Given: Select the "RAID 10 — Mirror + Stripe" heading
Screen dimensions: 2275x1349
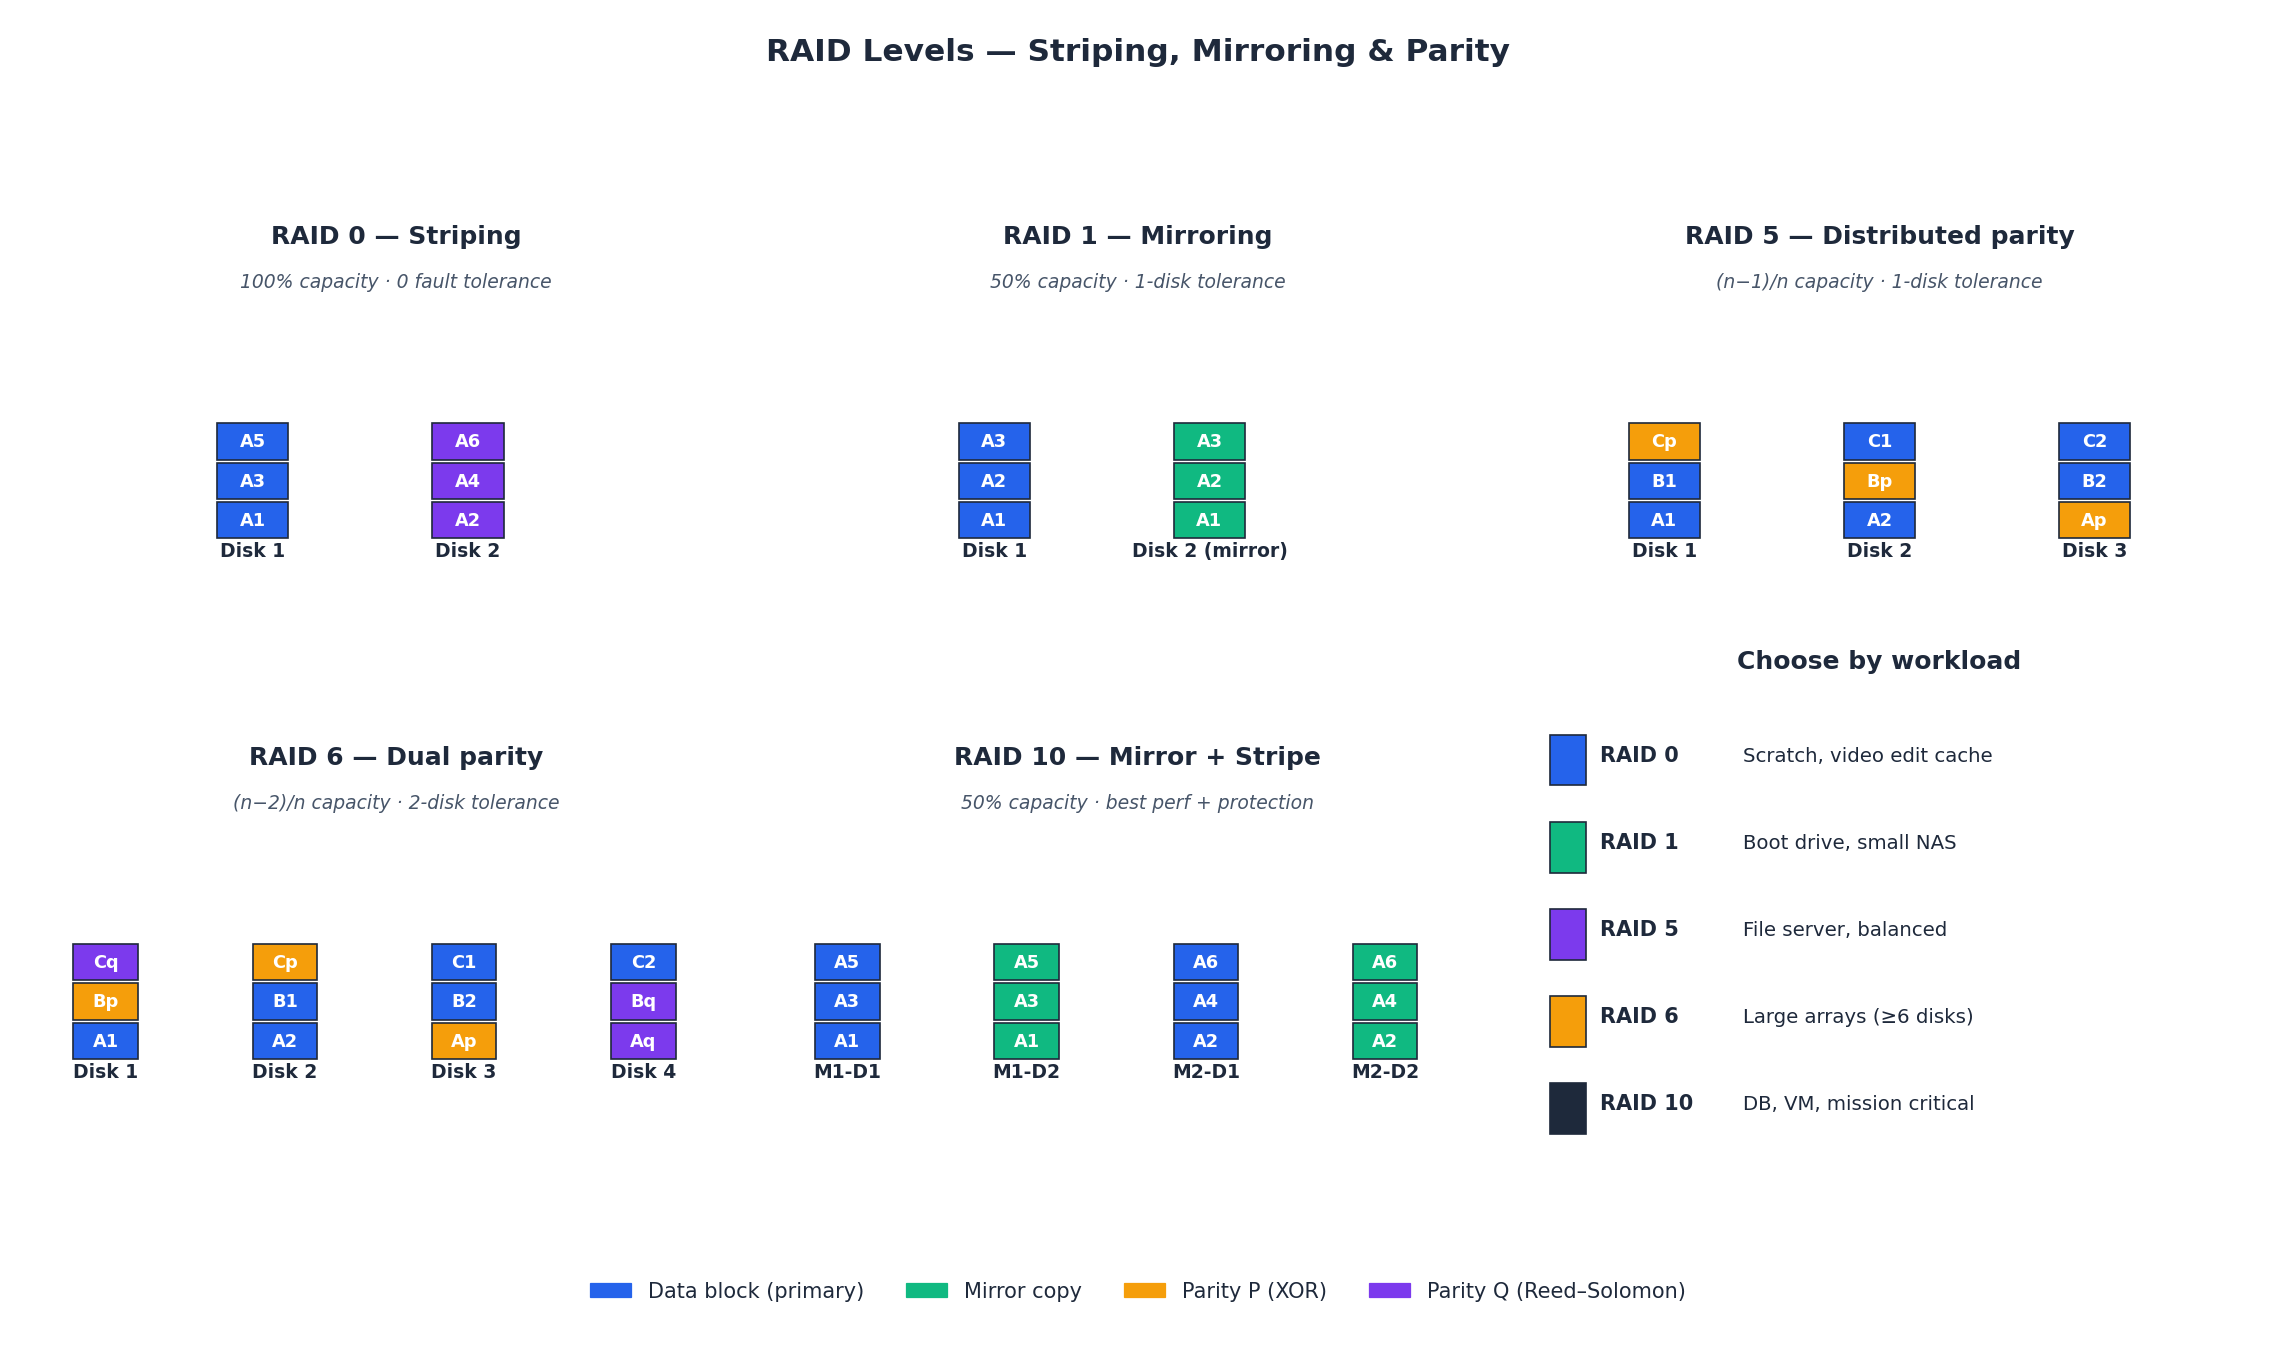Looking at the screenshot, I should click(x=1137, y=757).
